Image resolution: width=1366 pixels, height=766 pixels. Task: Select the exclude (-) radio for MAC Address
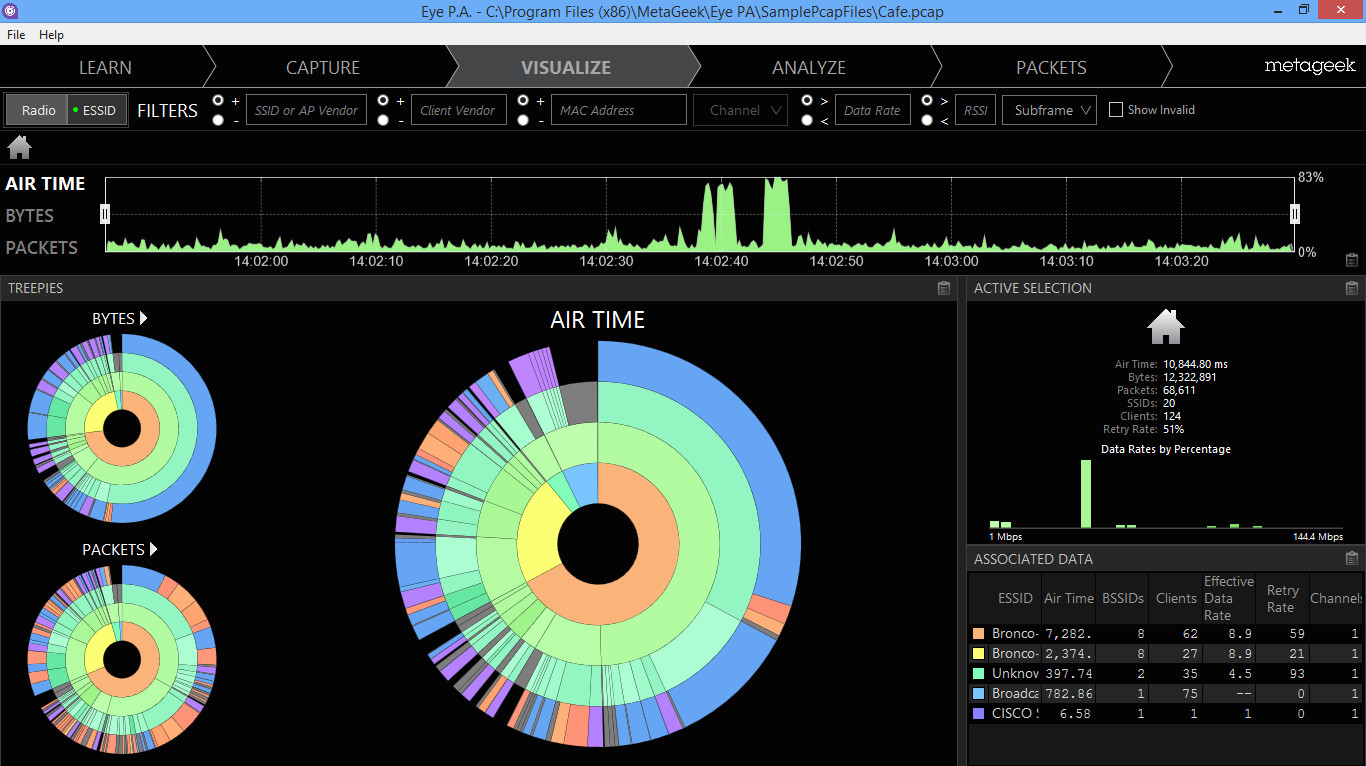tap(523, 120)
